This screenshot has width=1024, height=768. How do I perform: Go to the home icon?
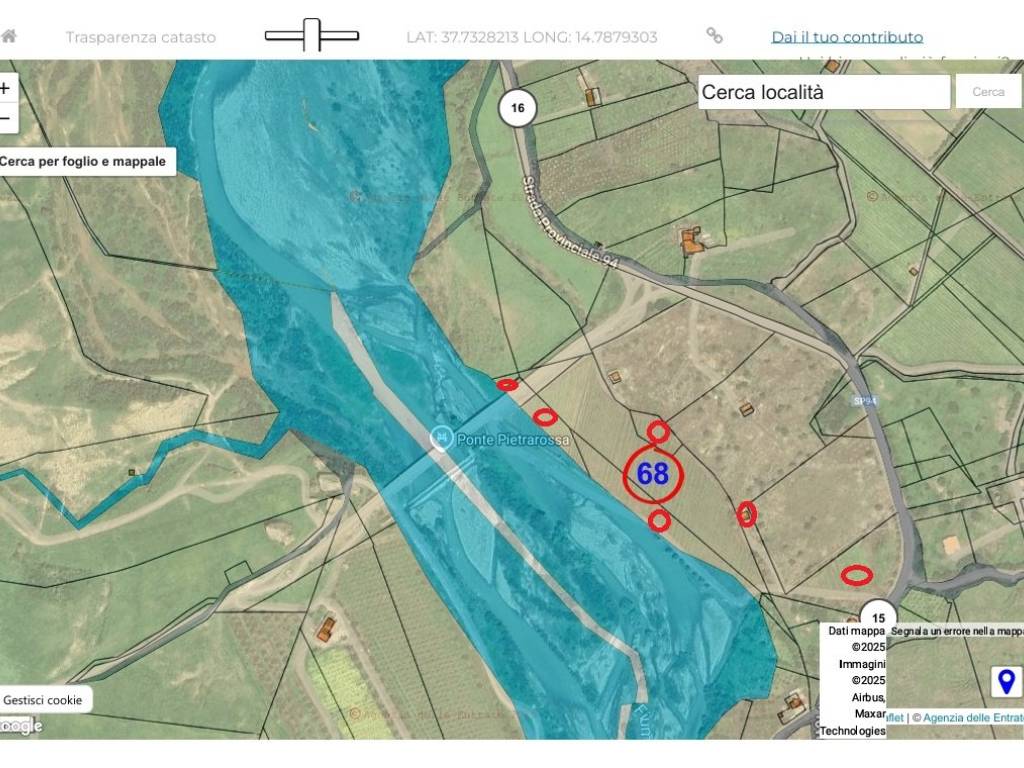8,37
